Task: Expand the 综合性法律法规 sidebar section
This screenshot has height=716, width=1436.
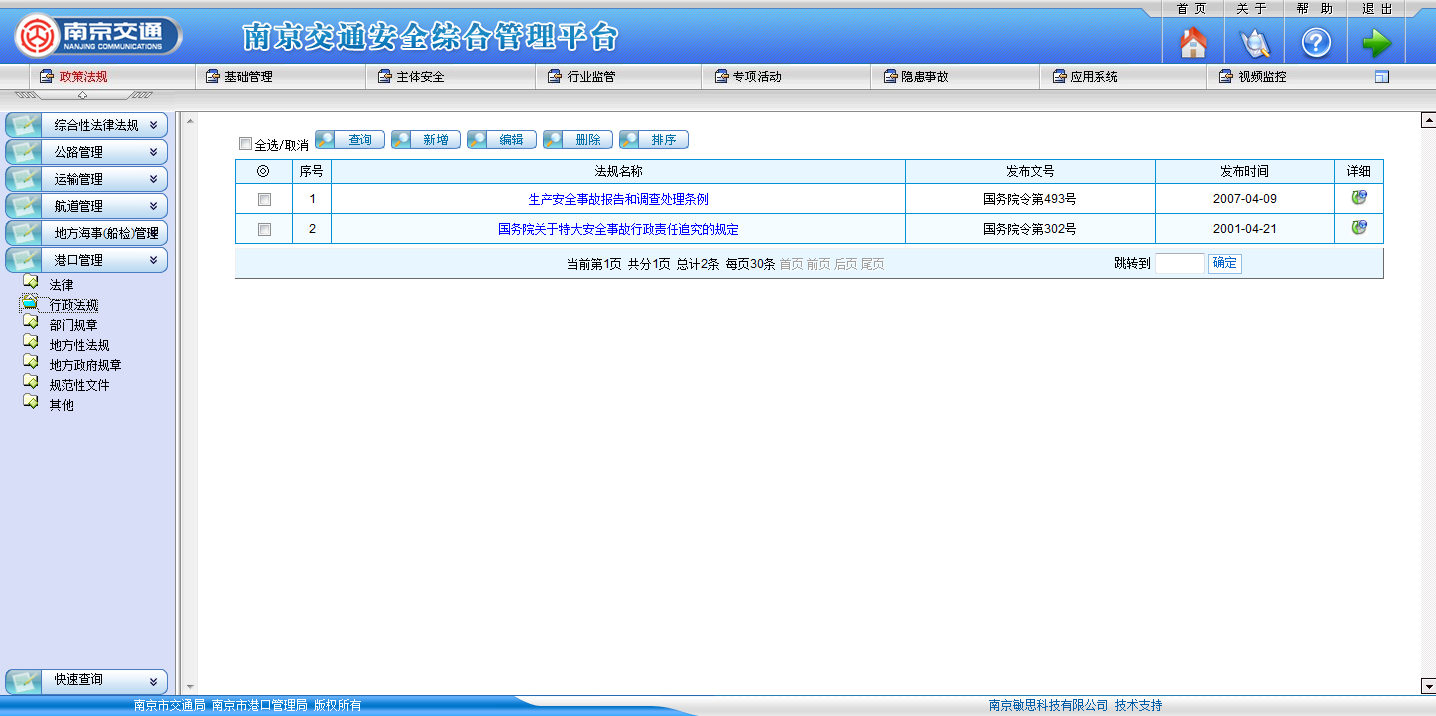Action: pyautogui.click(x=87, y=125)
